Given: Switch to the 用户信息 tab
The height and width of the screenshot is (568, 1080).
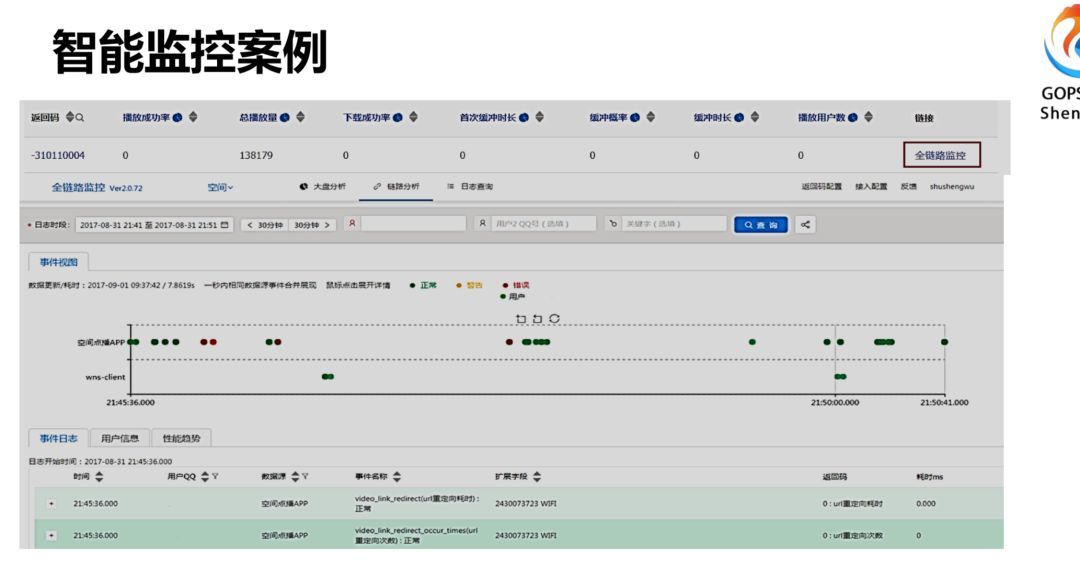Looking at the screenshot, I should (x=120, y=438).
